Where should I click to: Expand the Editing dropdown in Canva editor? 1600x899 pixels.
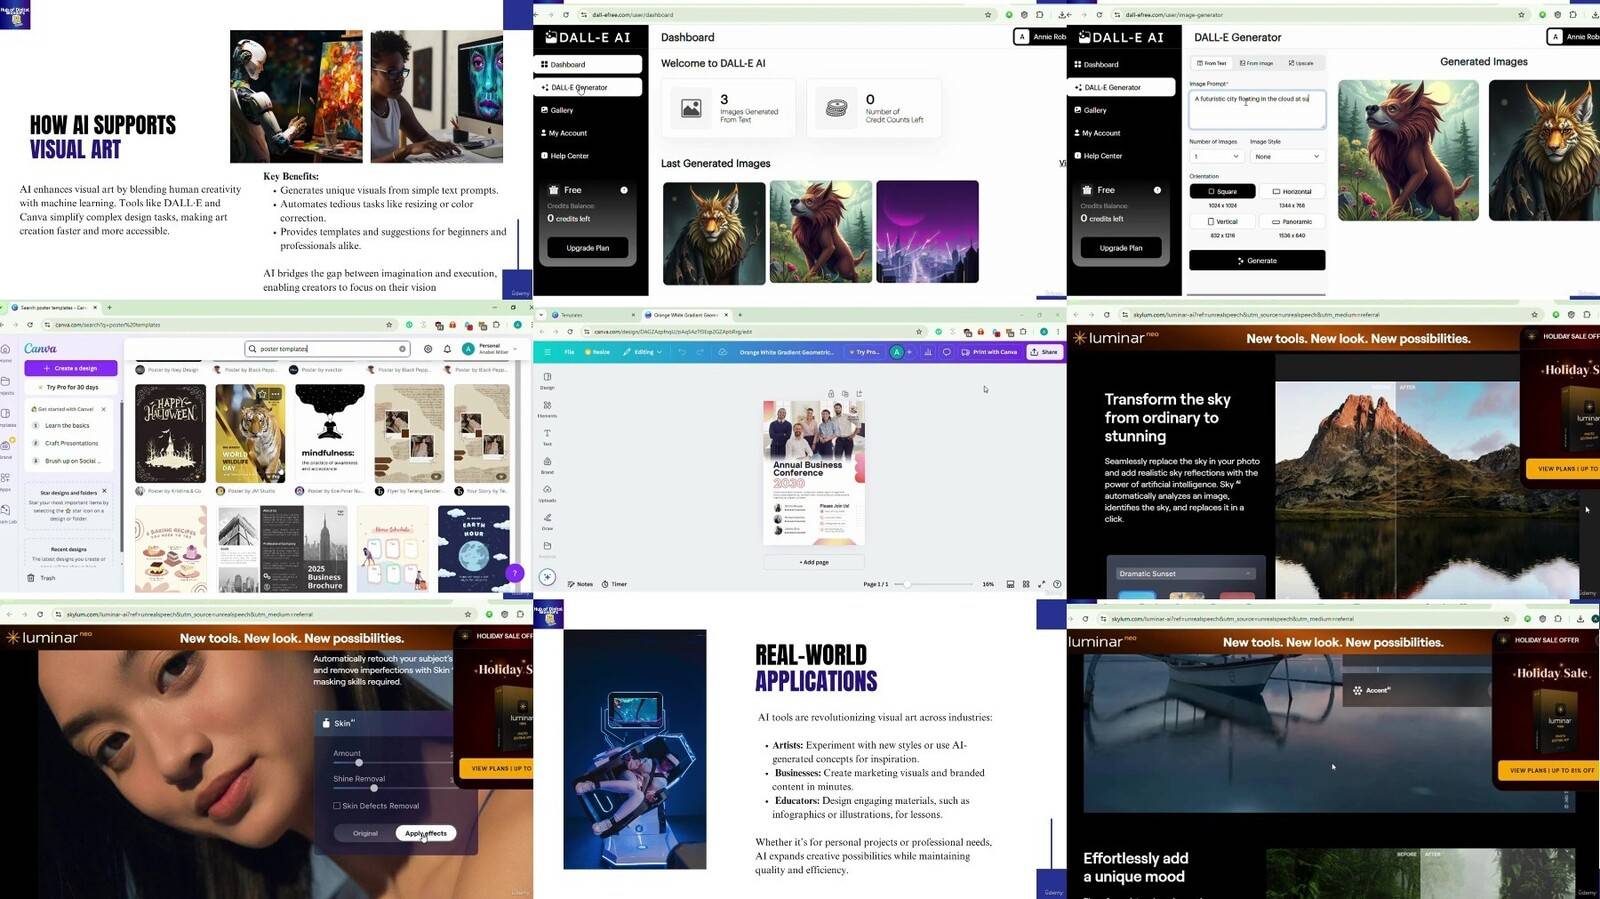(x=642, y=352)
